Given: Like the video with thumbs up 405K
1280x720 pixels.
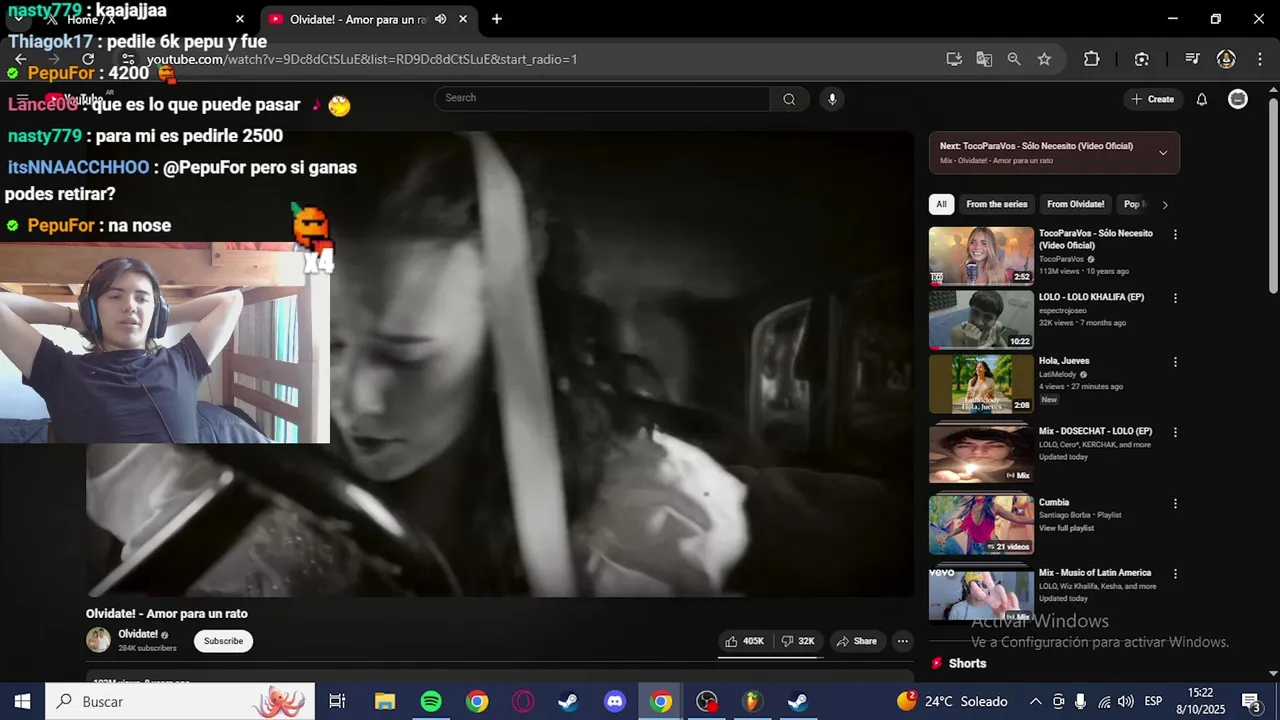Looking at the screenshot, I should click(745, 641).
